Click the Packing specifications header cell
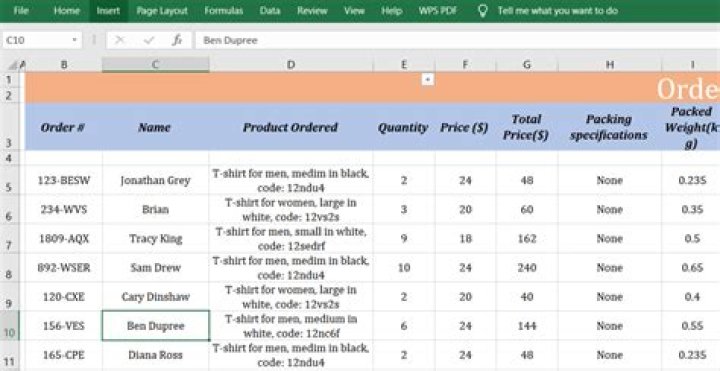The image size is (720, 371). point(609,127)
